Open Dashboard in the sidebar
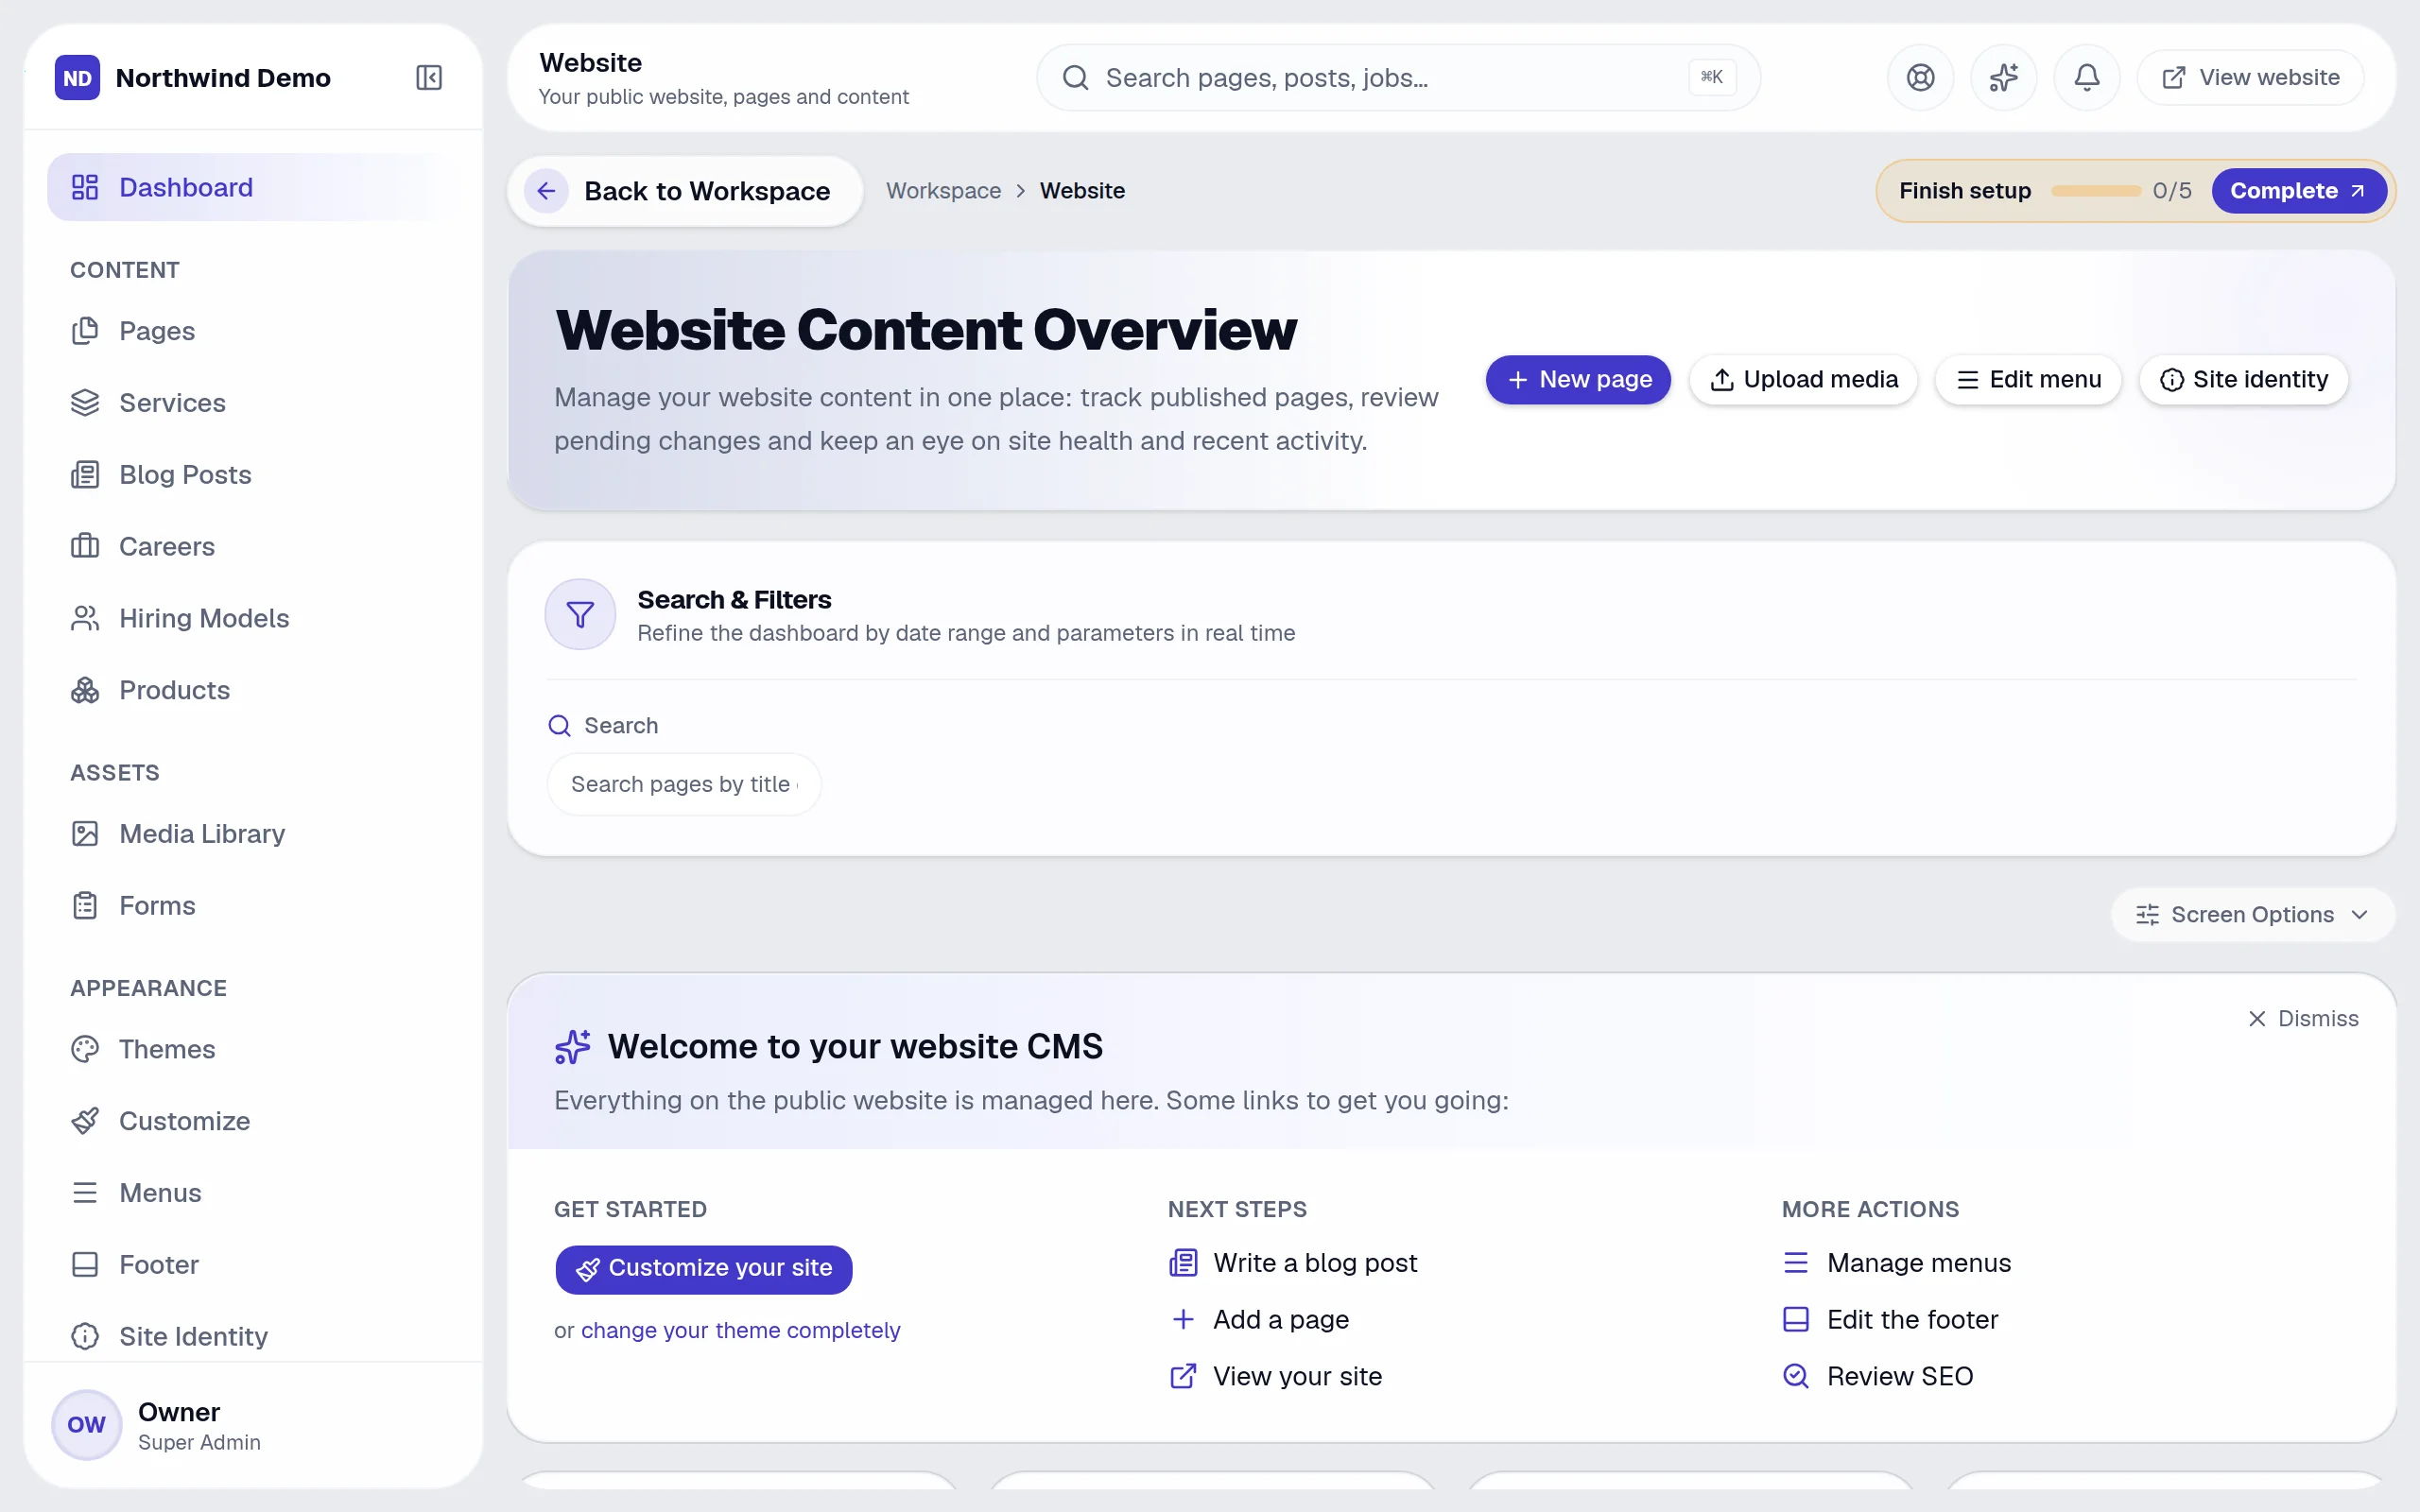 254,187
